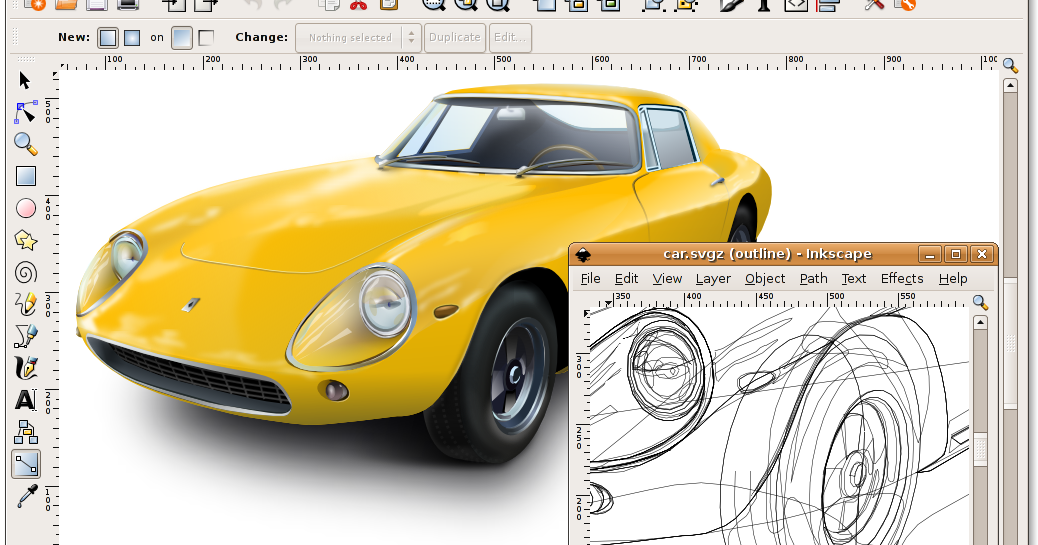1038x545 pixels.
Task: Open the Text menu in car.svgz window
Action: point(854,279)
